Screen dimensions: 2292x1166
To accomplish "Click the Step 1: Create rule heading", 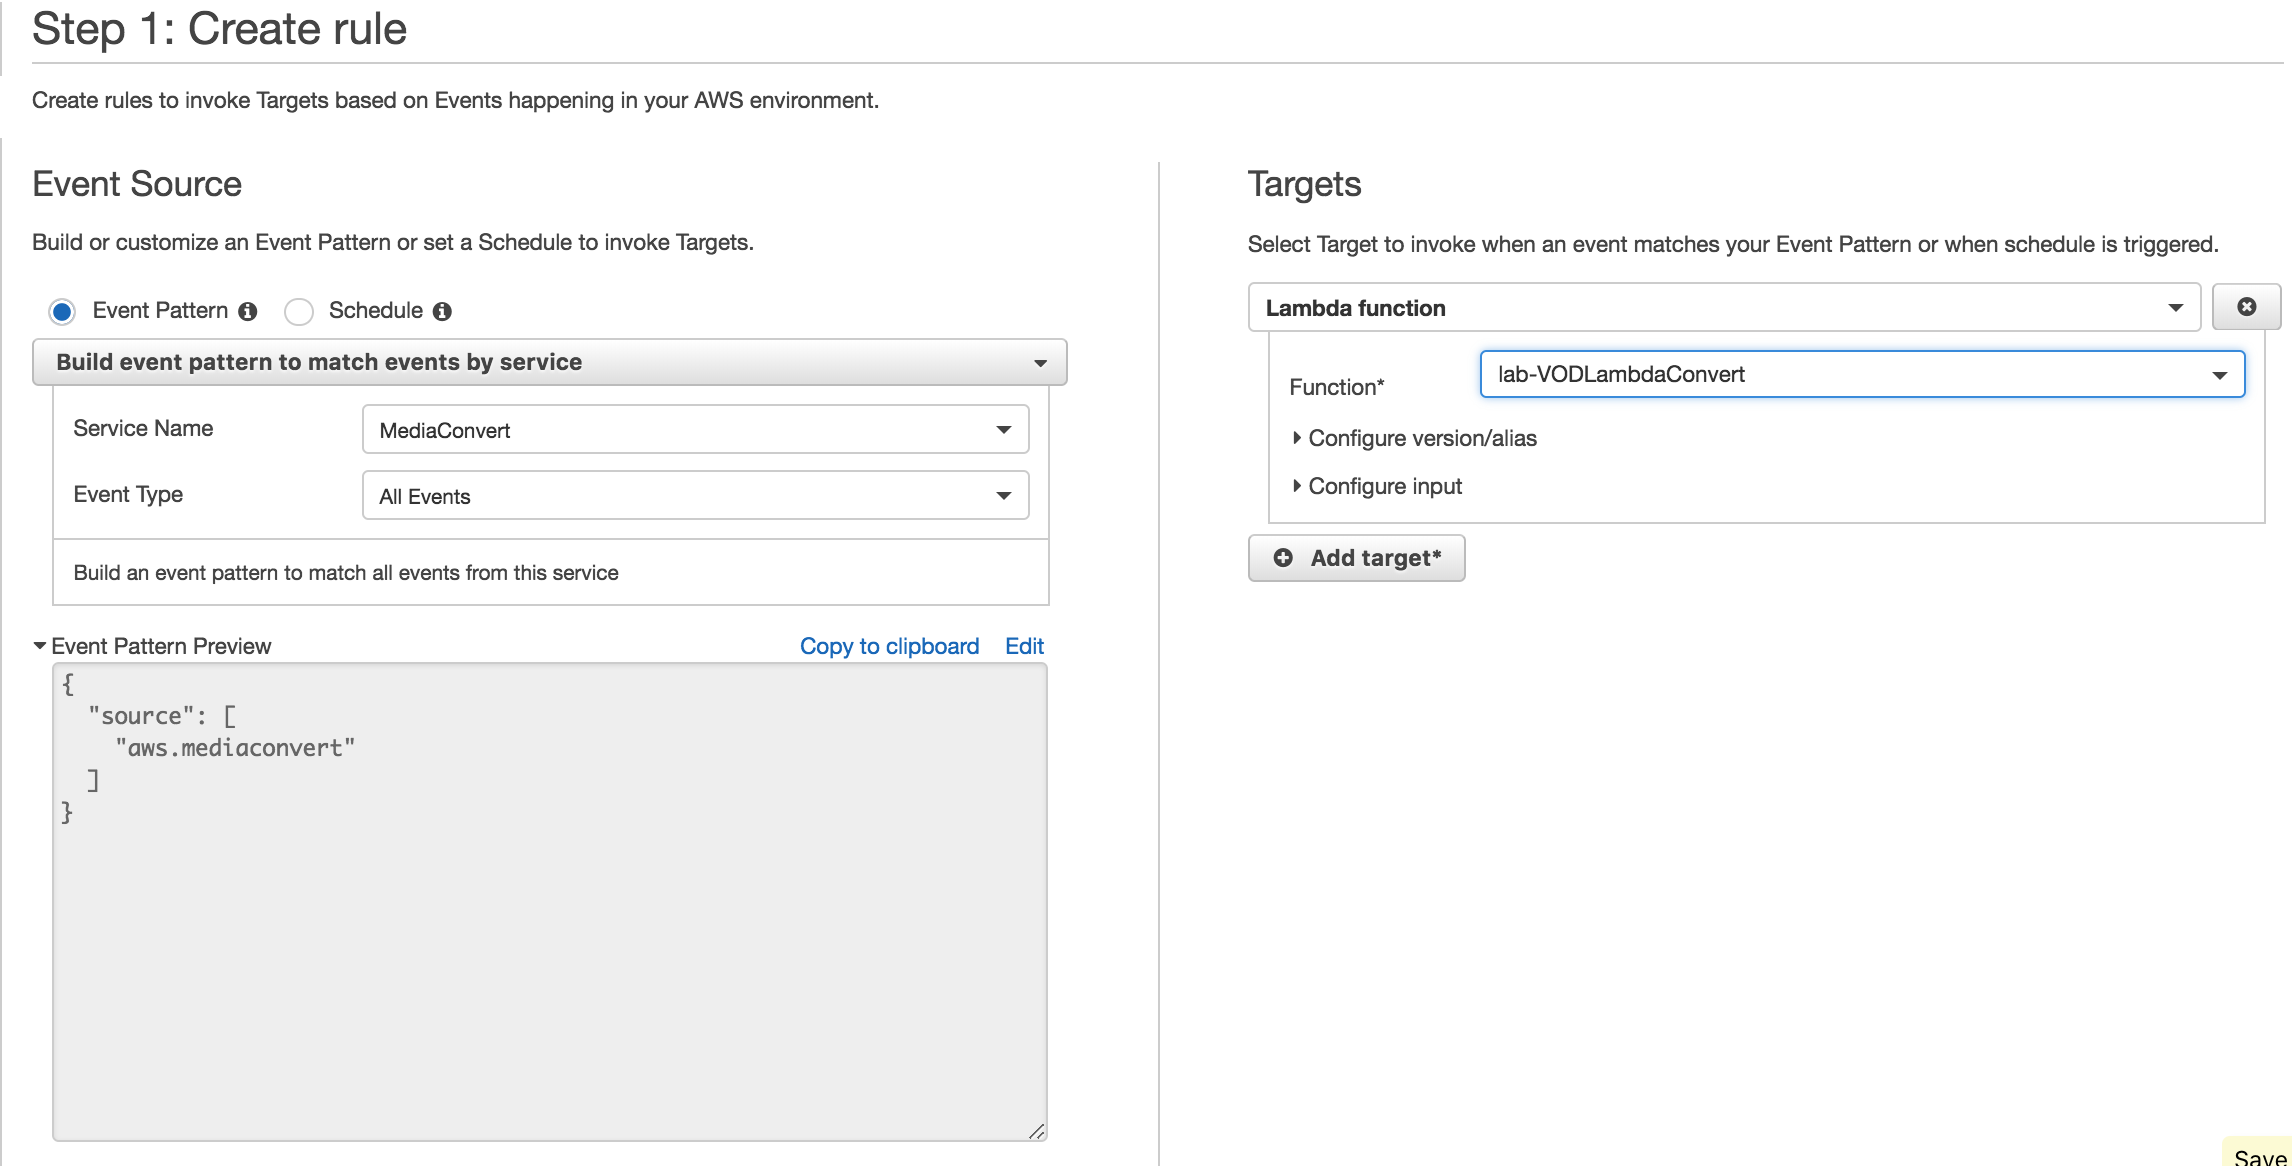I will (x=219, y=28).
